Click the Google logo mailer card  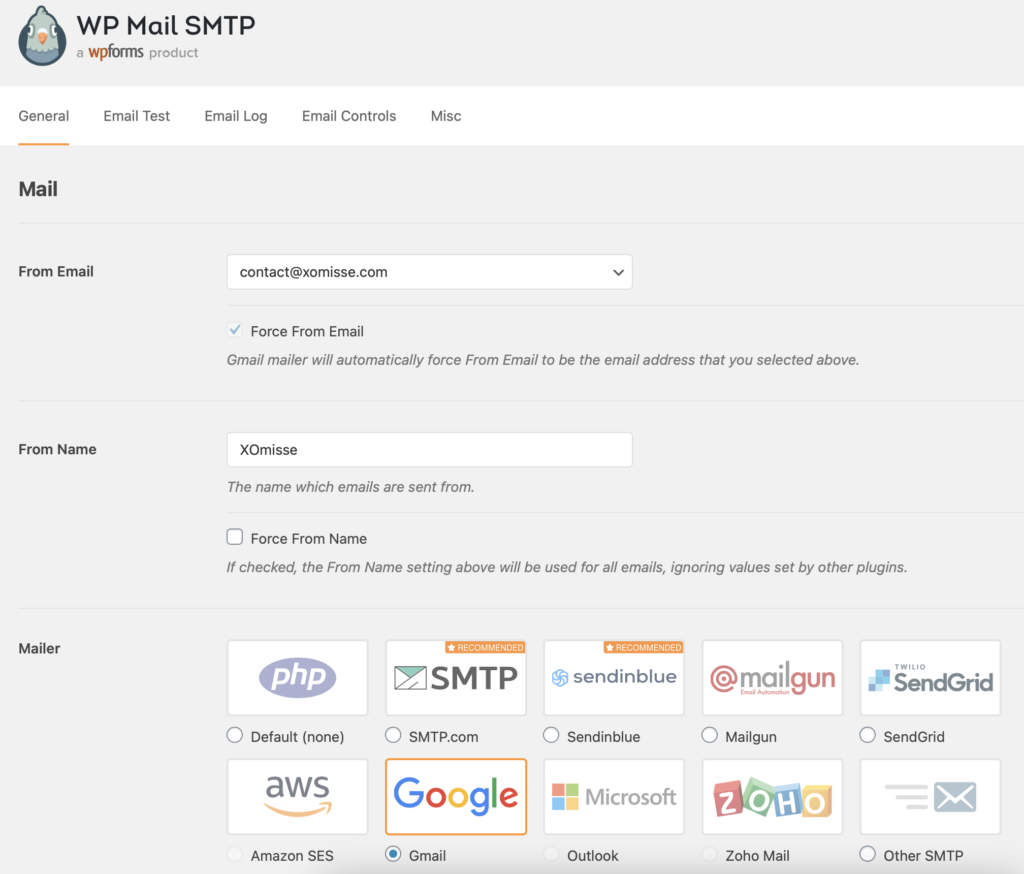click(x=456, y=796)
